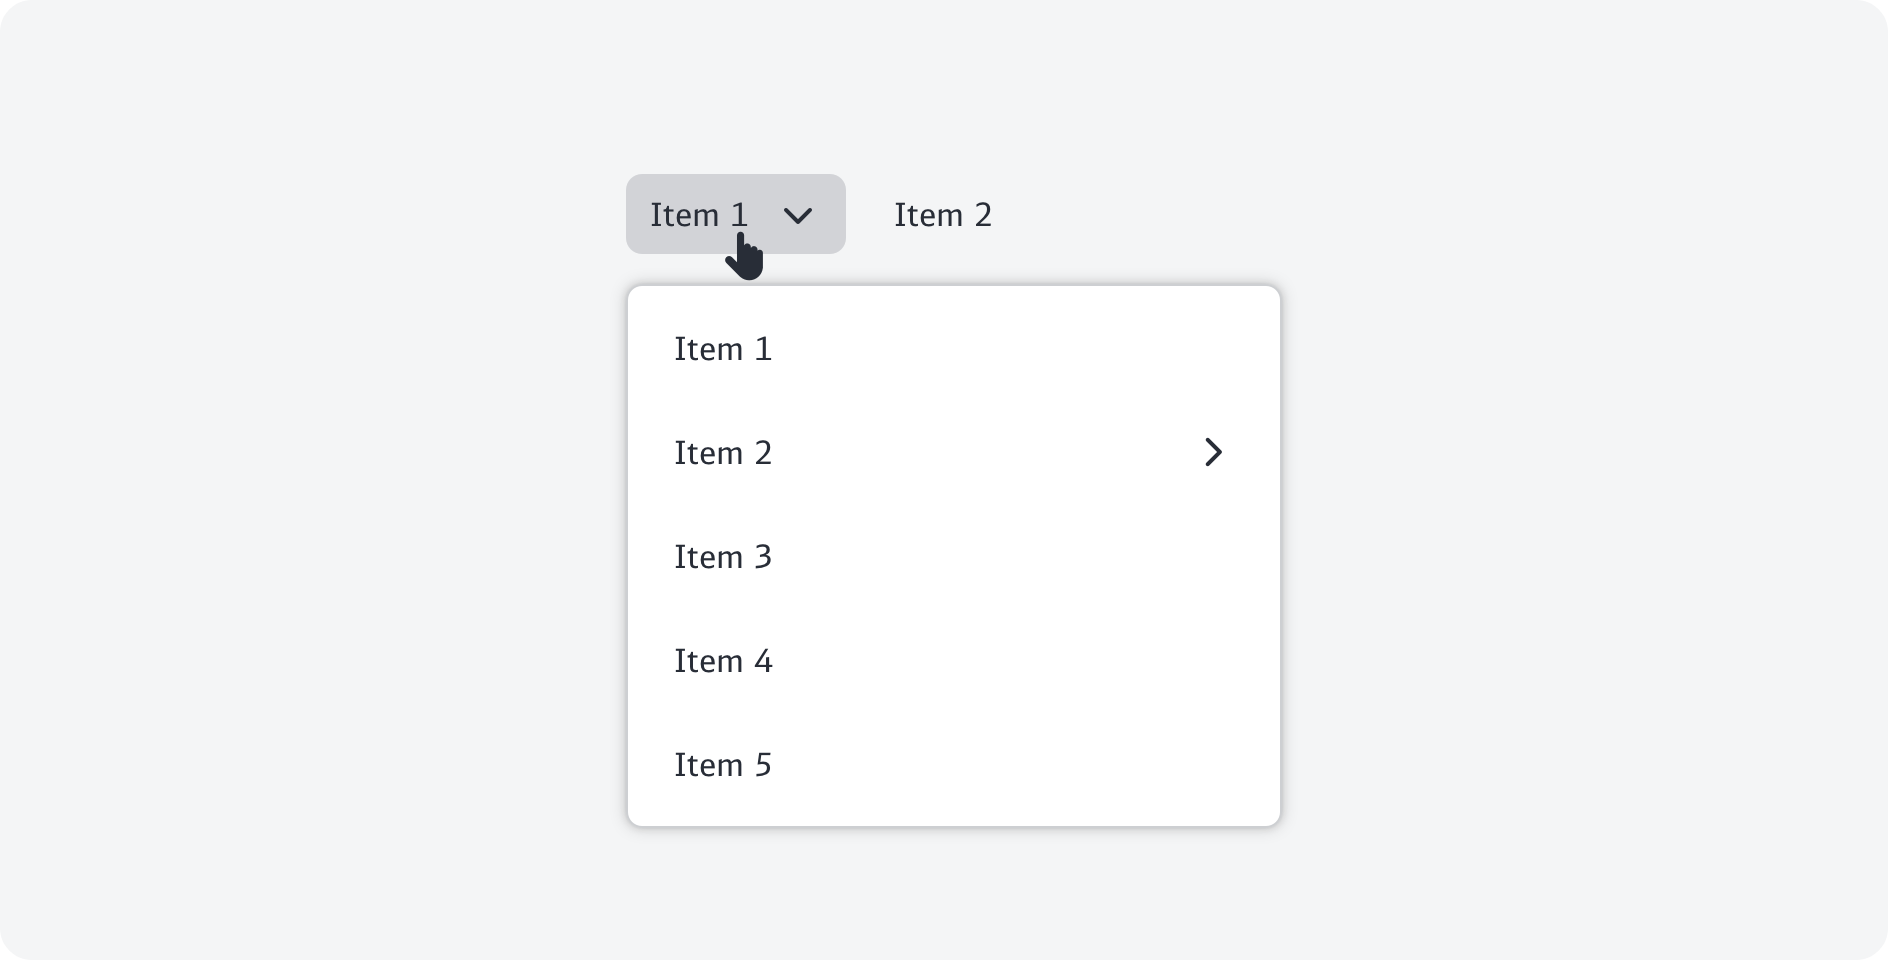1888x960 pixels.
Task: Select Item 2 in the dropdown list
Action: (723, 453)
